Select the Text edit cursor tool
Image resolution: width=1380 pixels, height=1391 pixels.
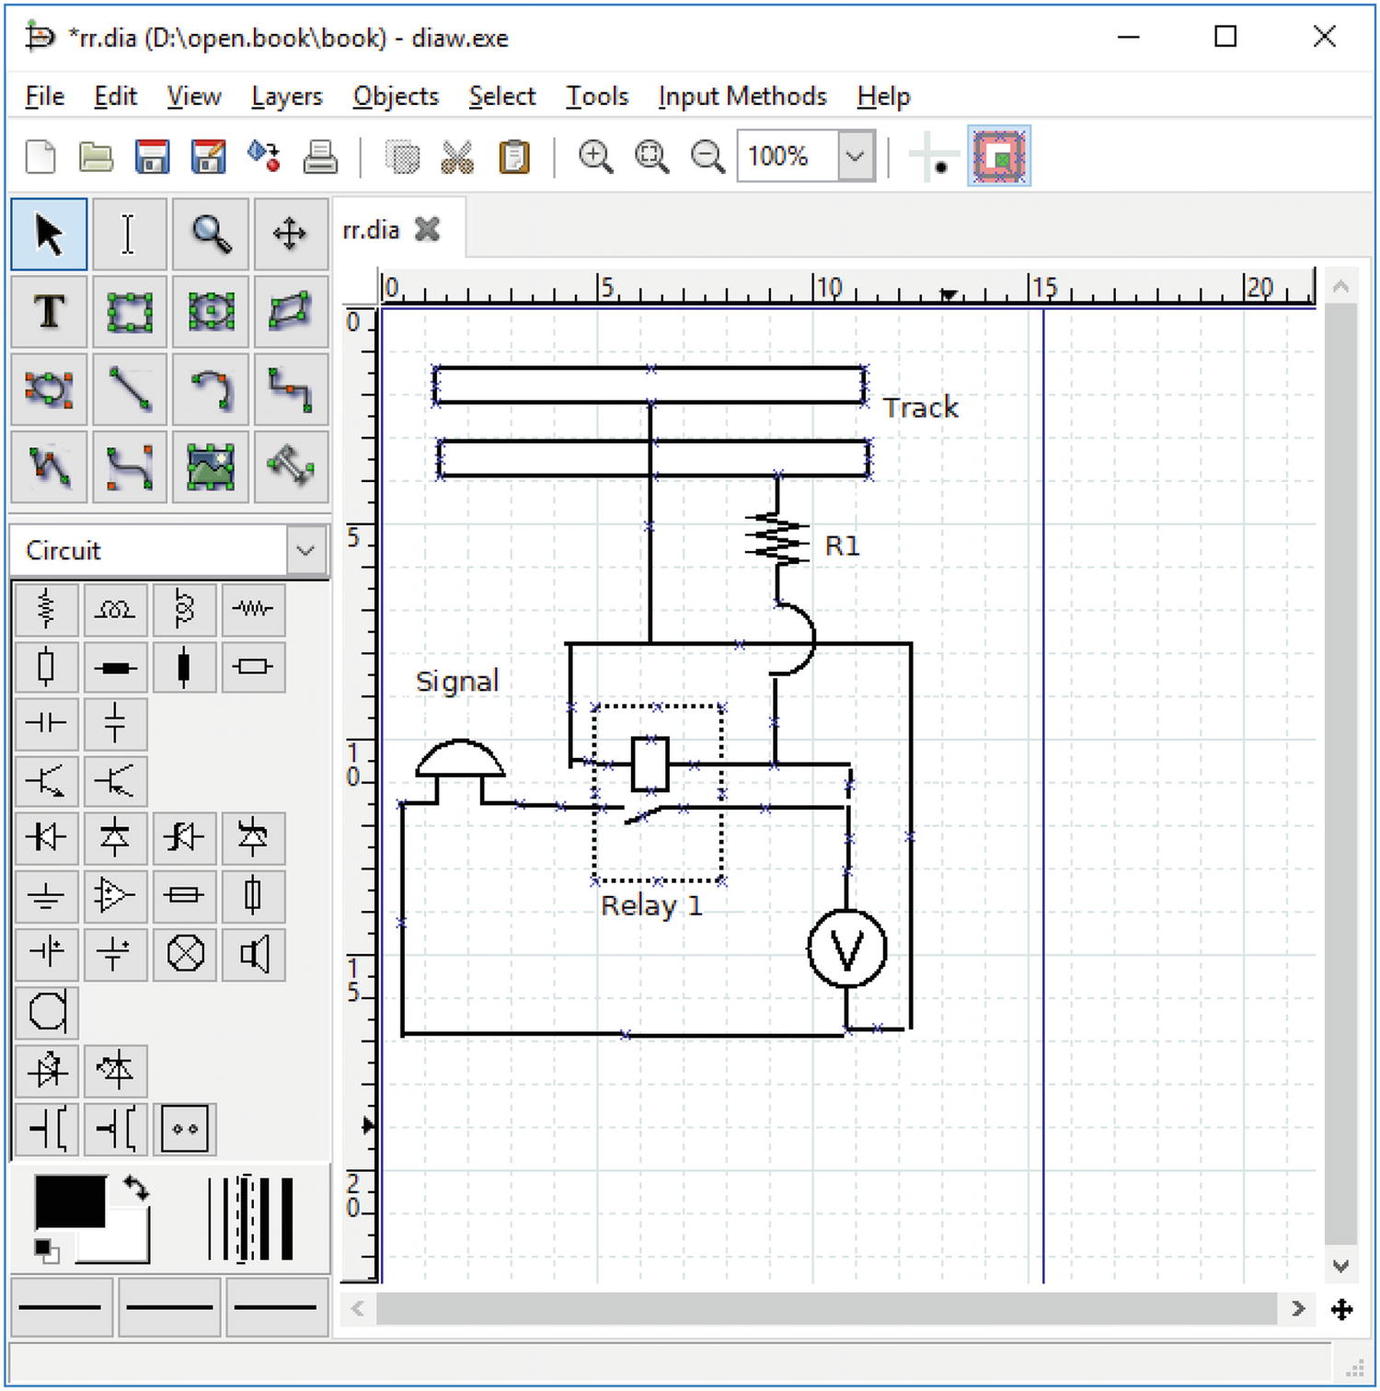tap(129, 234)
